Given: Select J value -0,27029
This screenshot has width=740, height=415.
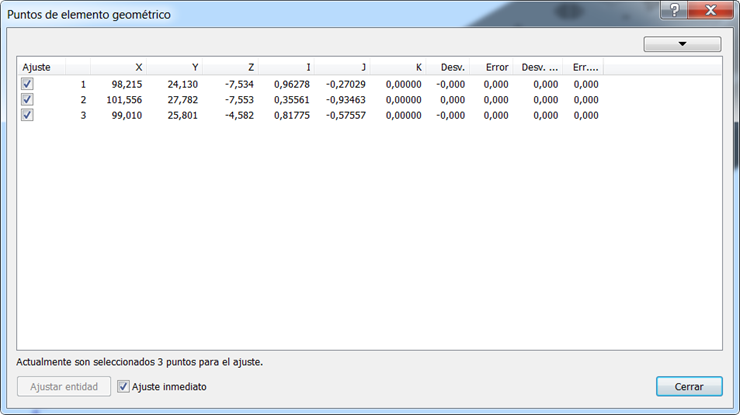Looking at the screenshot, I should click(345, 85).
